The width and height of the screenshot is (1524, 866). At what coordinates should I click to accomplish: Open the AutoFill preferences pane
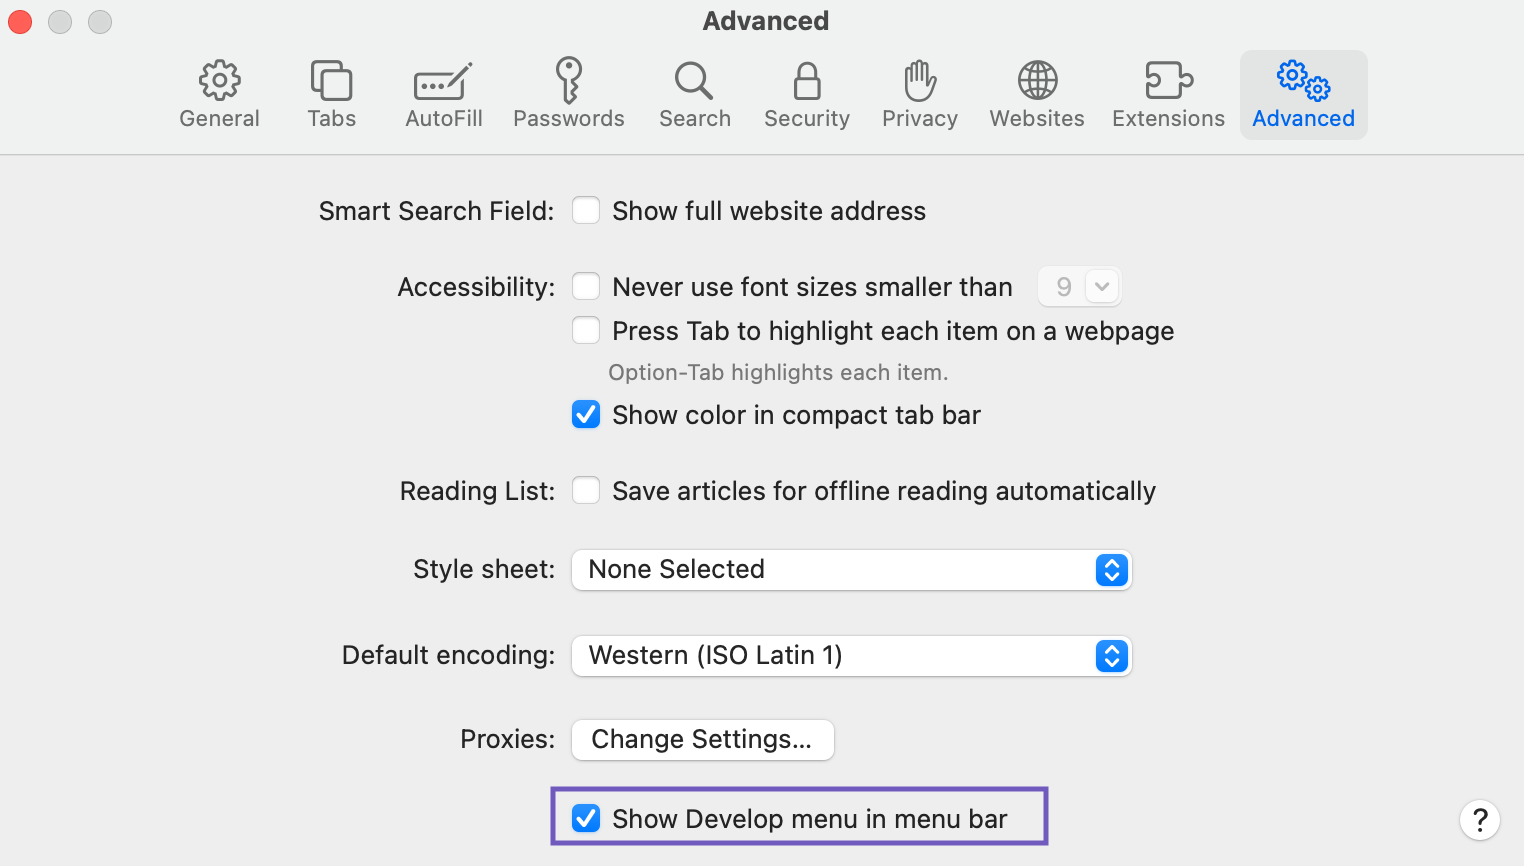(x=444, y=95)
